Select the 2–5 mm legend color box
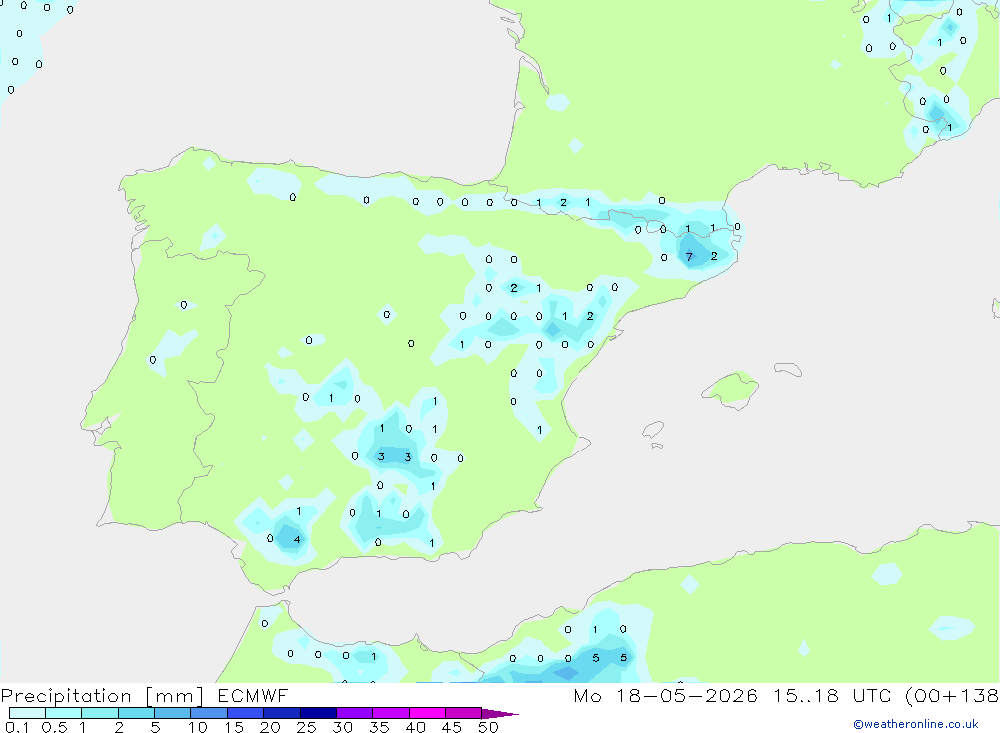The width and height of the screenshot is (1000, 733). [136, 713]
